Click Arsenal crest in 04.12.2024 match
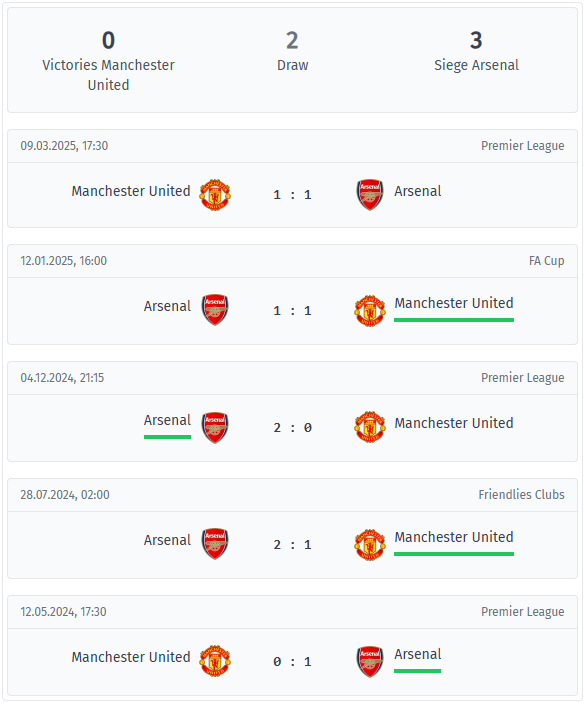 coord(215,428)
